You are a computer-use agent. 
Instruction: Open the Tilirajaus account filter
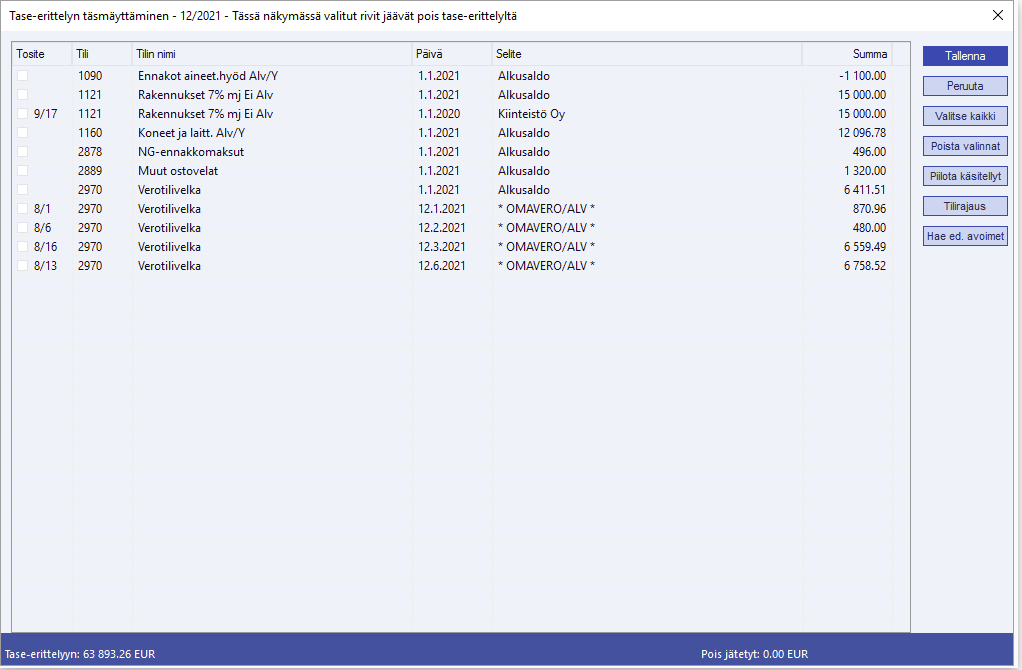[x=964, y=206]
